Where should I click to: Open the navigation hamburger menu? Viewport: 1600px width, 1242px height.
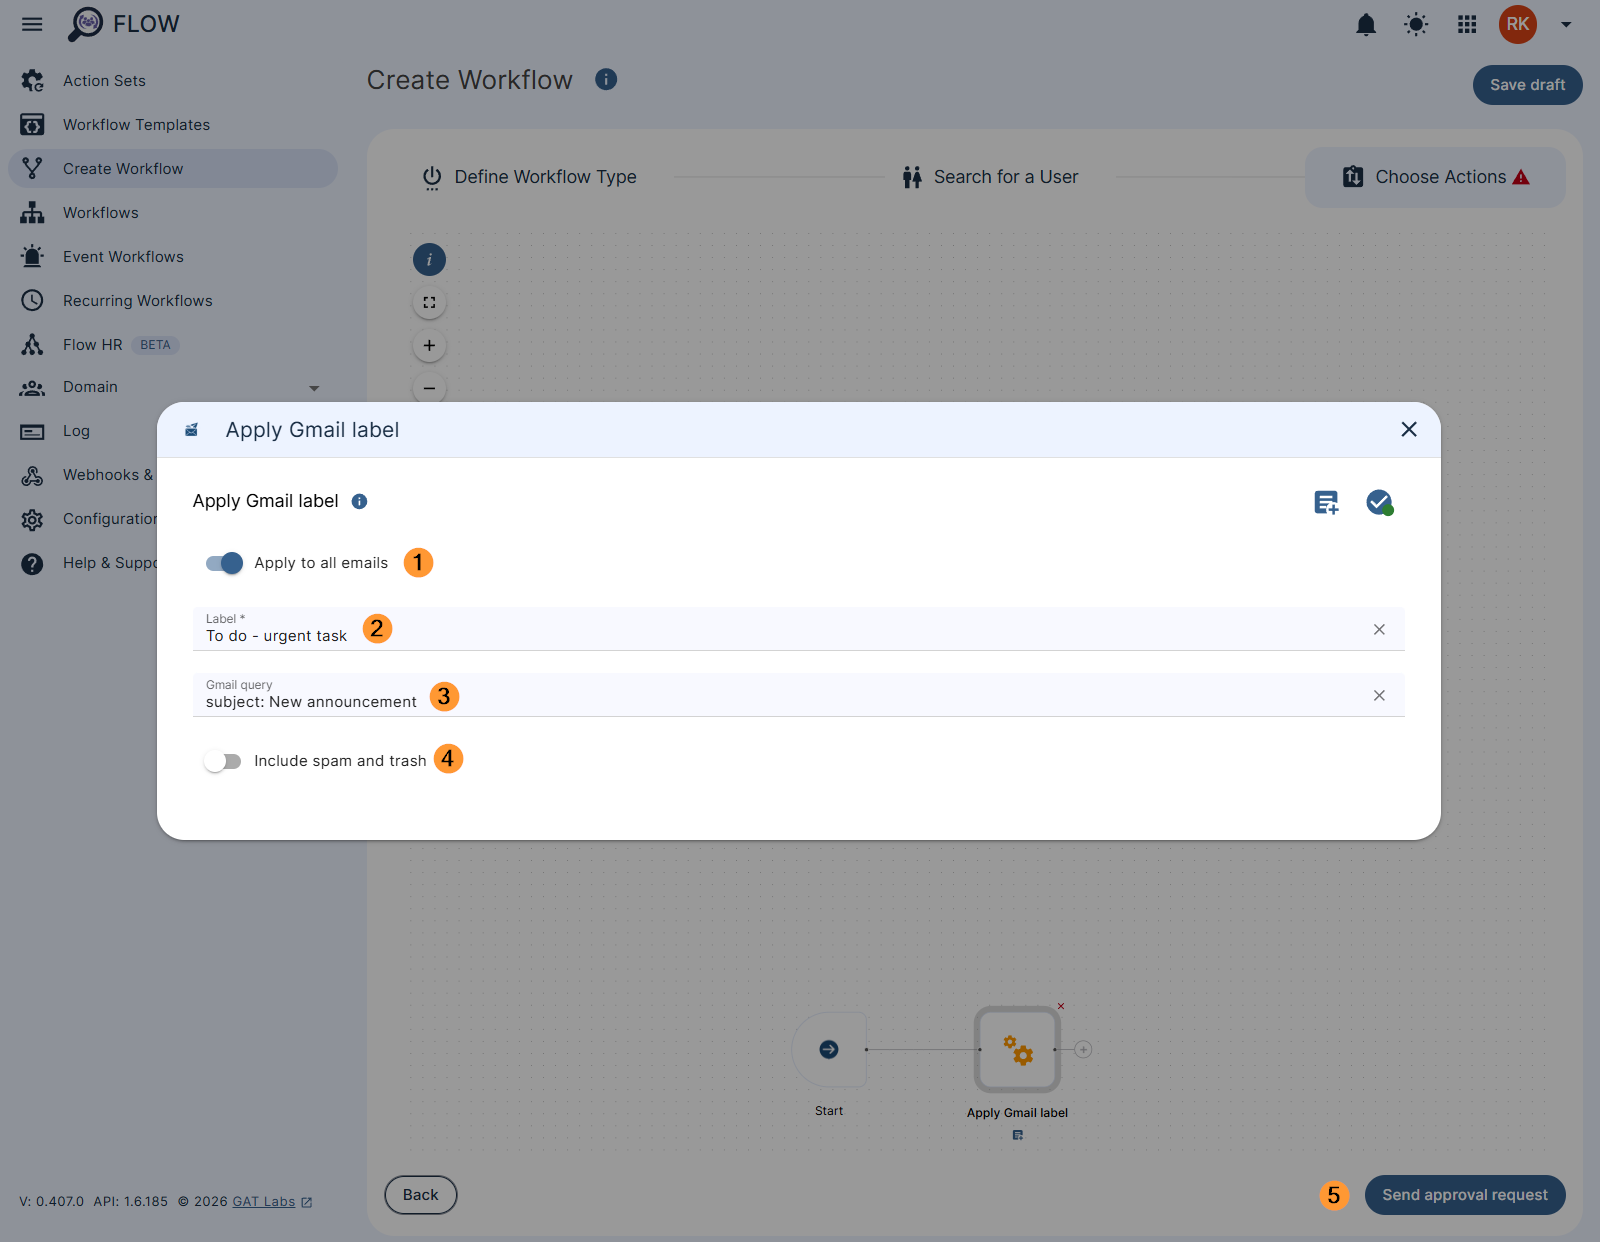pyautogui.click(x=31, y=24)
